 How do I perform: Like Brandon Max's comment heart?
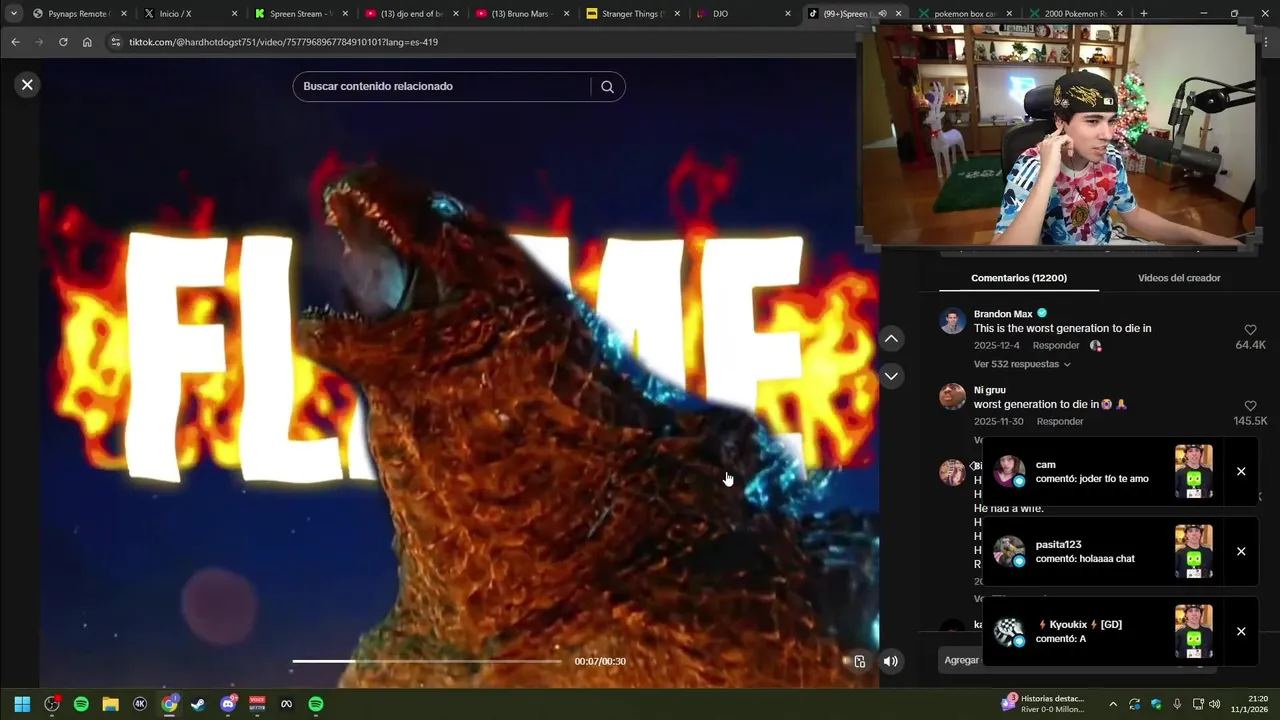pyautogui.click(x=1250, y=330)
